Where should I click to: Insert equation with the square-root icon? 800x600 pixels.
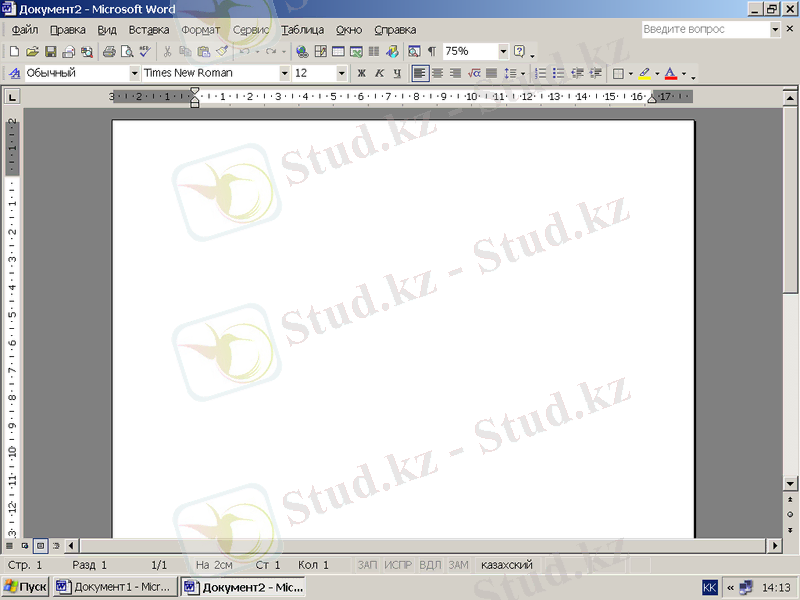474,73
